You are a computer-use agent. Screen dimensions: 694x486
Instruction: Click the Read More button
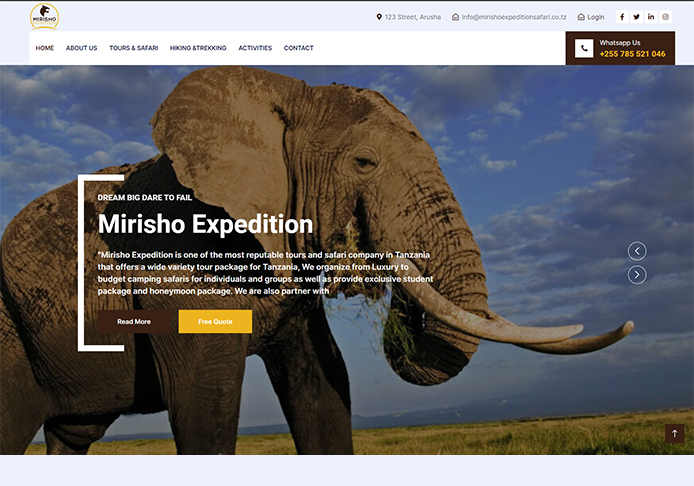134,321
